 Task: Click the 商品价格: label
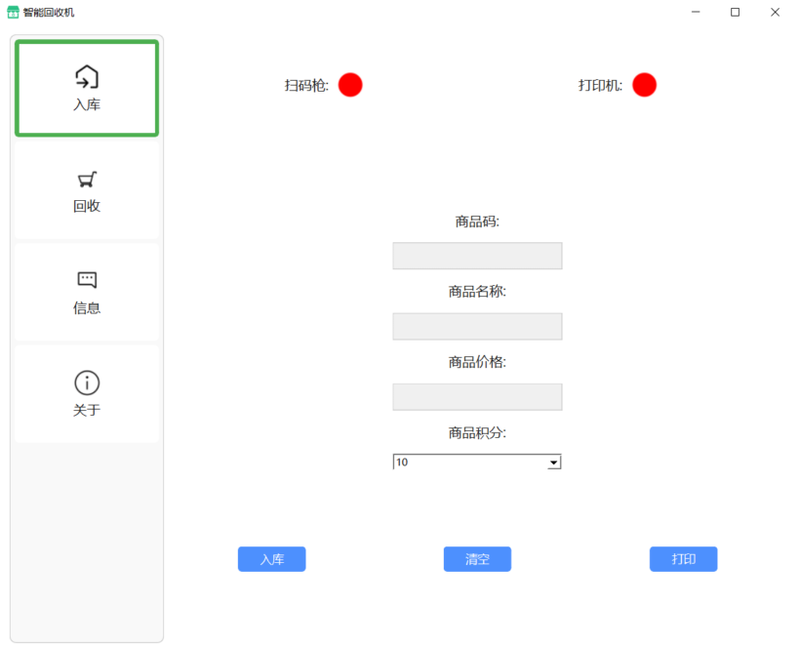(478, 362)
